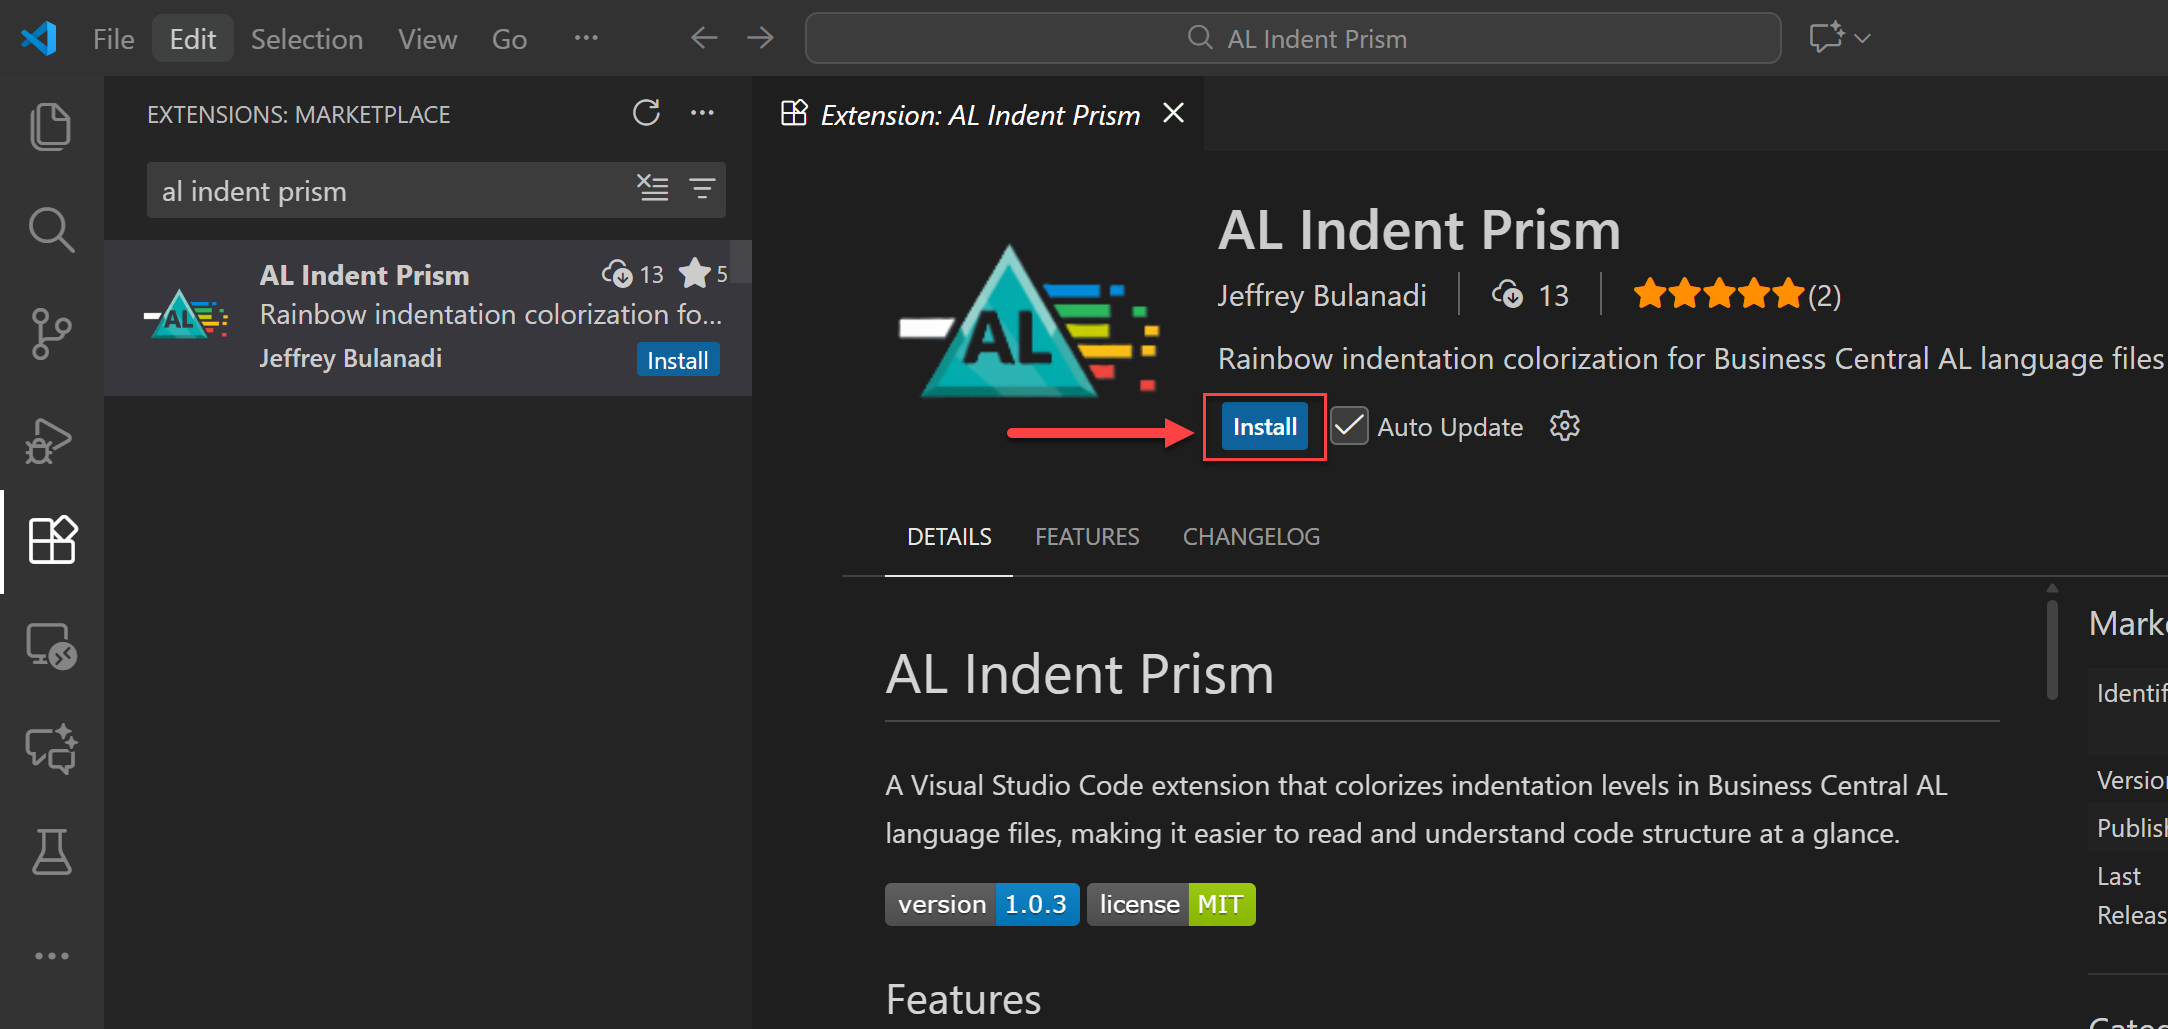Screen dimensions: 2168x1029
Task: Click the Features section heading
Action: (963, 999)
